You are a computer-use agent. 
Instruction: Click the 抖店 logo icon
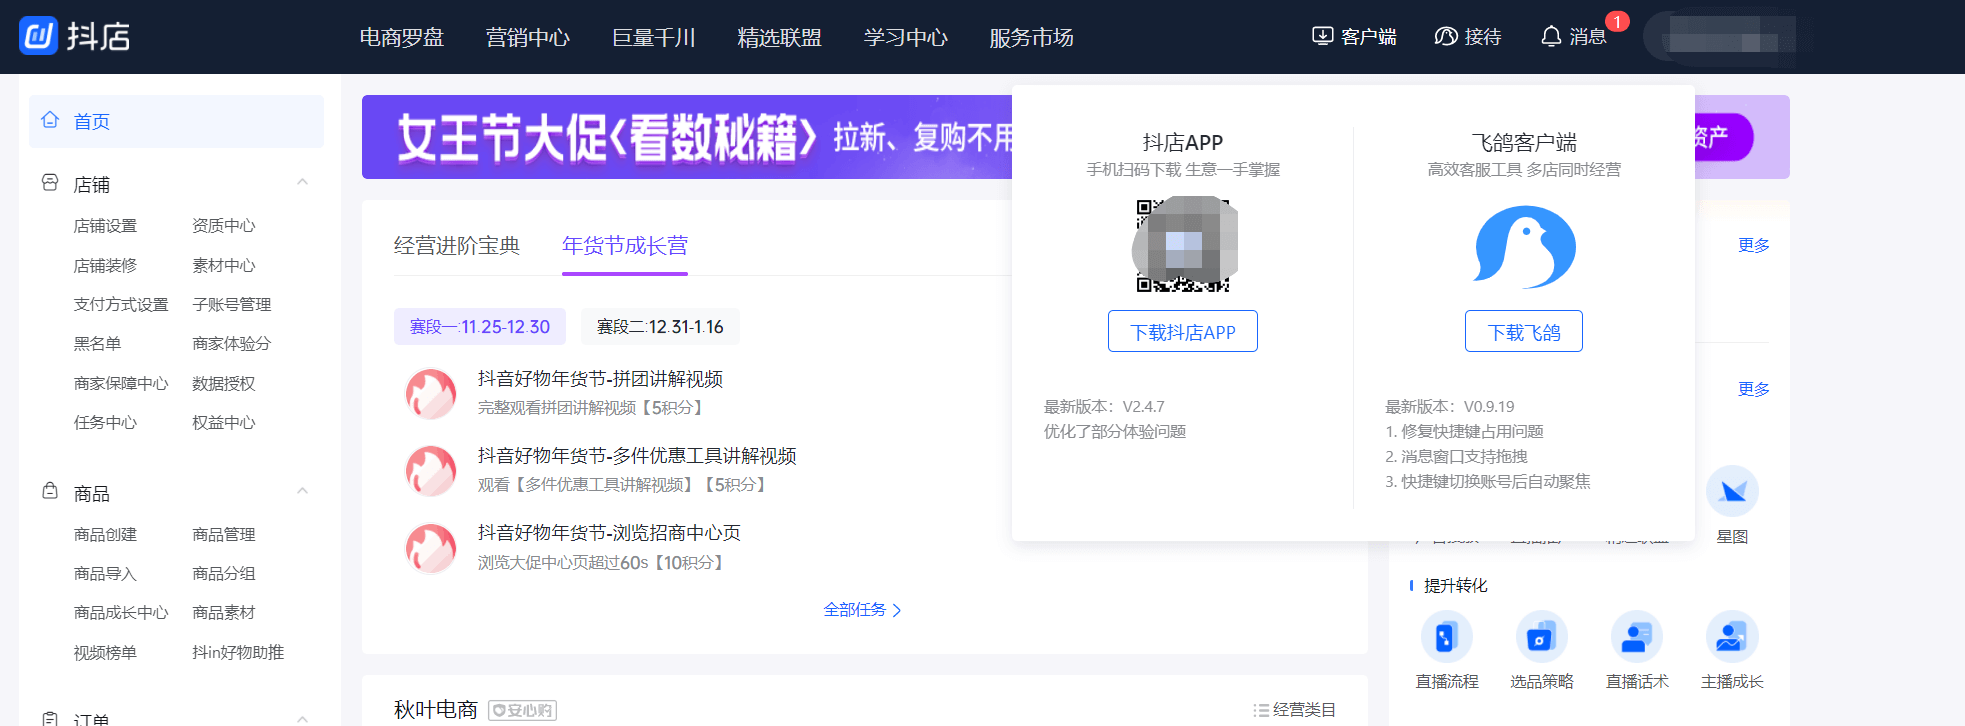coord(38,36)
